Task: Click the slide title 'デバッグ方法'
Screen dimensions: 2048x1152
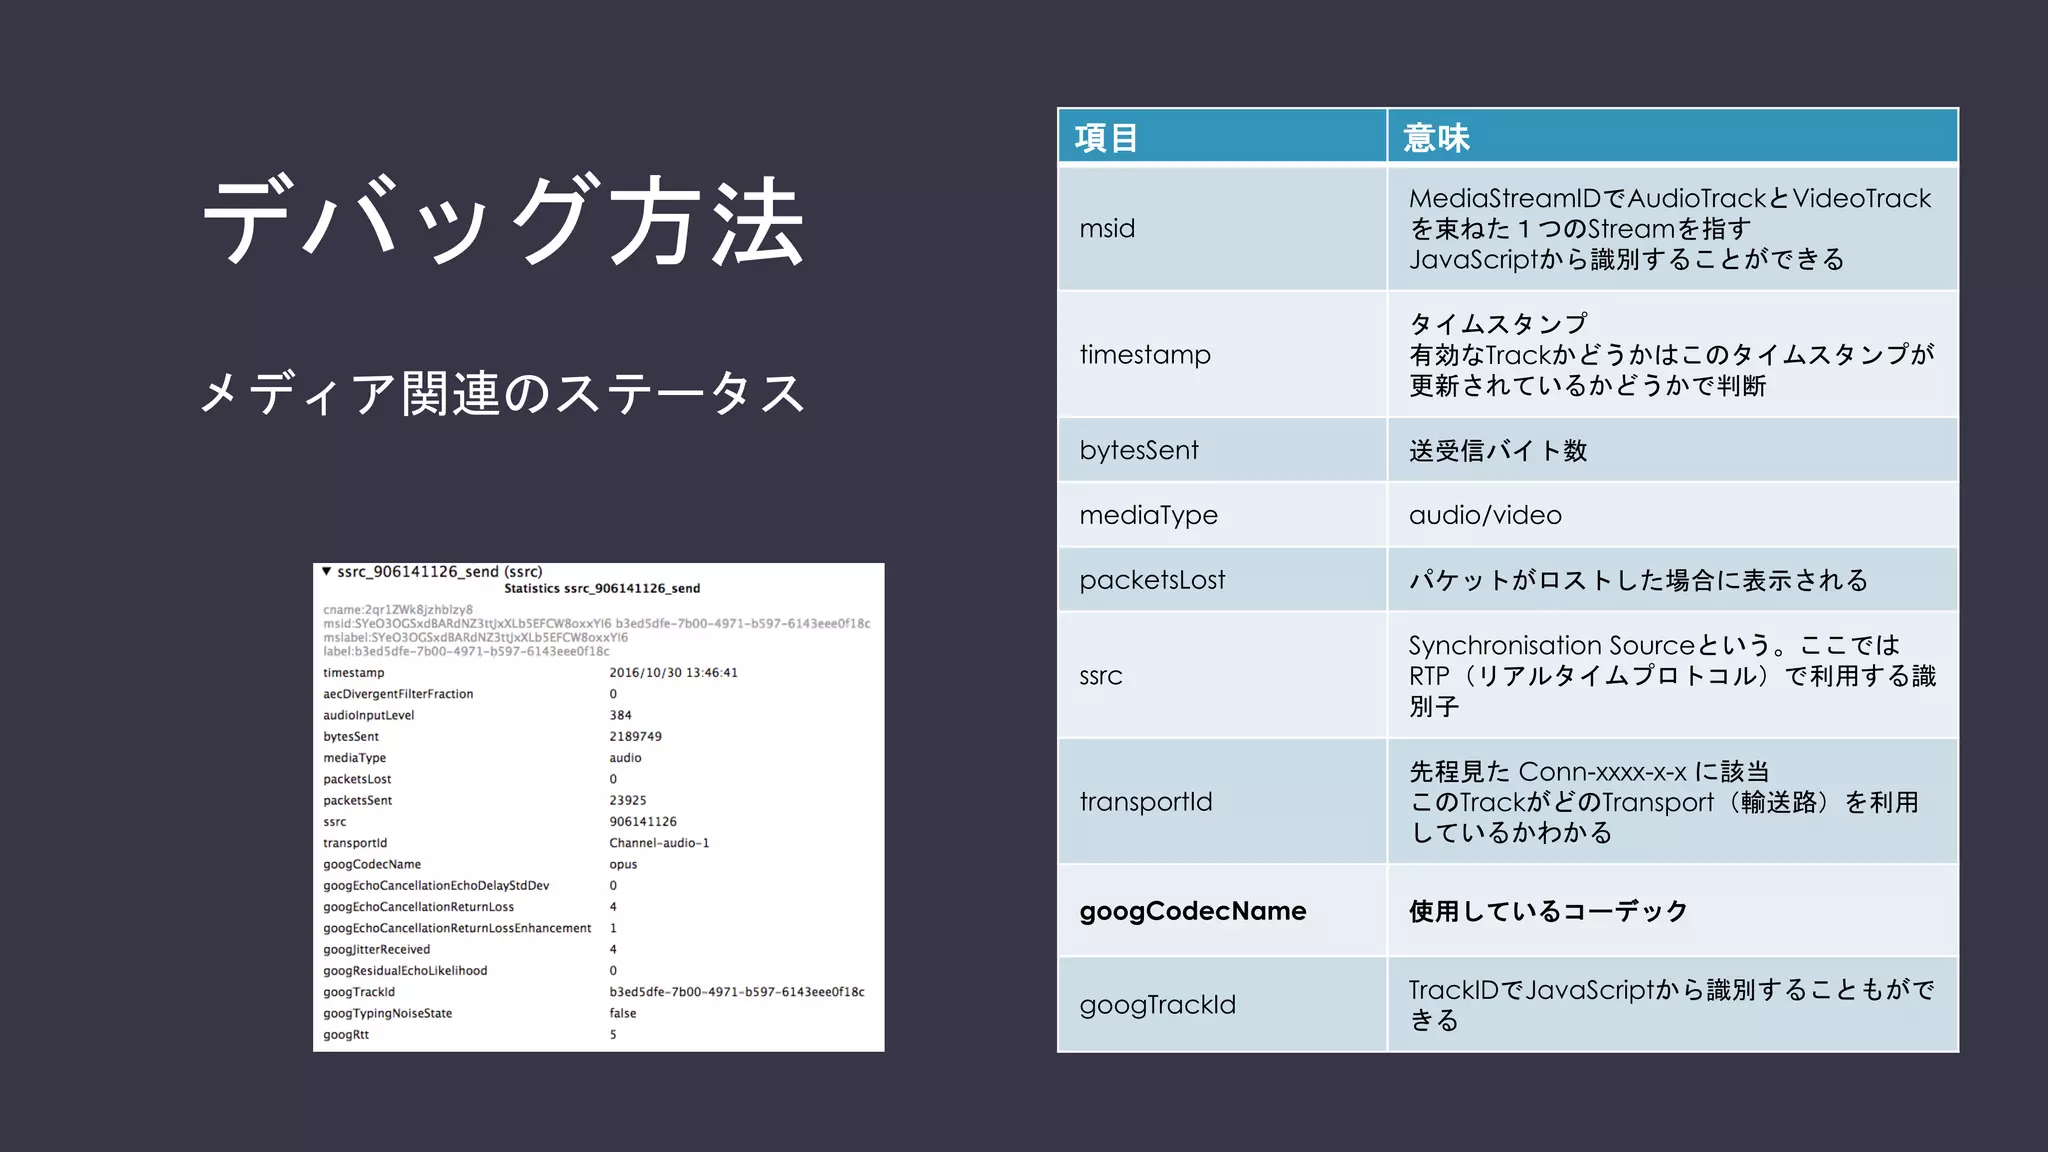Action: (x=503, y=220)
